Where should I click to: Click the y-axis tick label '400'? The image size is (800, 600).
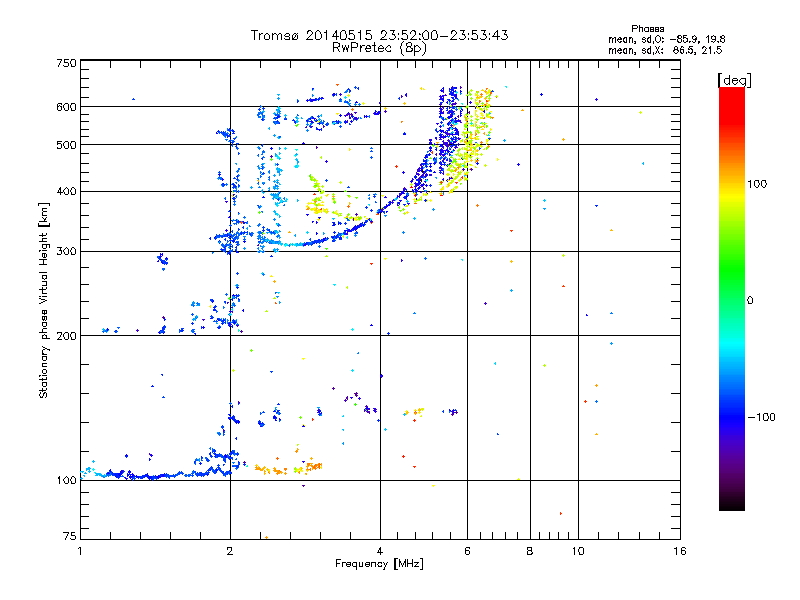[66, 192]
